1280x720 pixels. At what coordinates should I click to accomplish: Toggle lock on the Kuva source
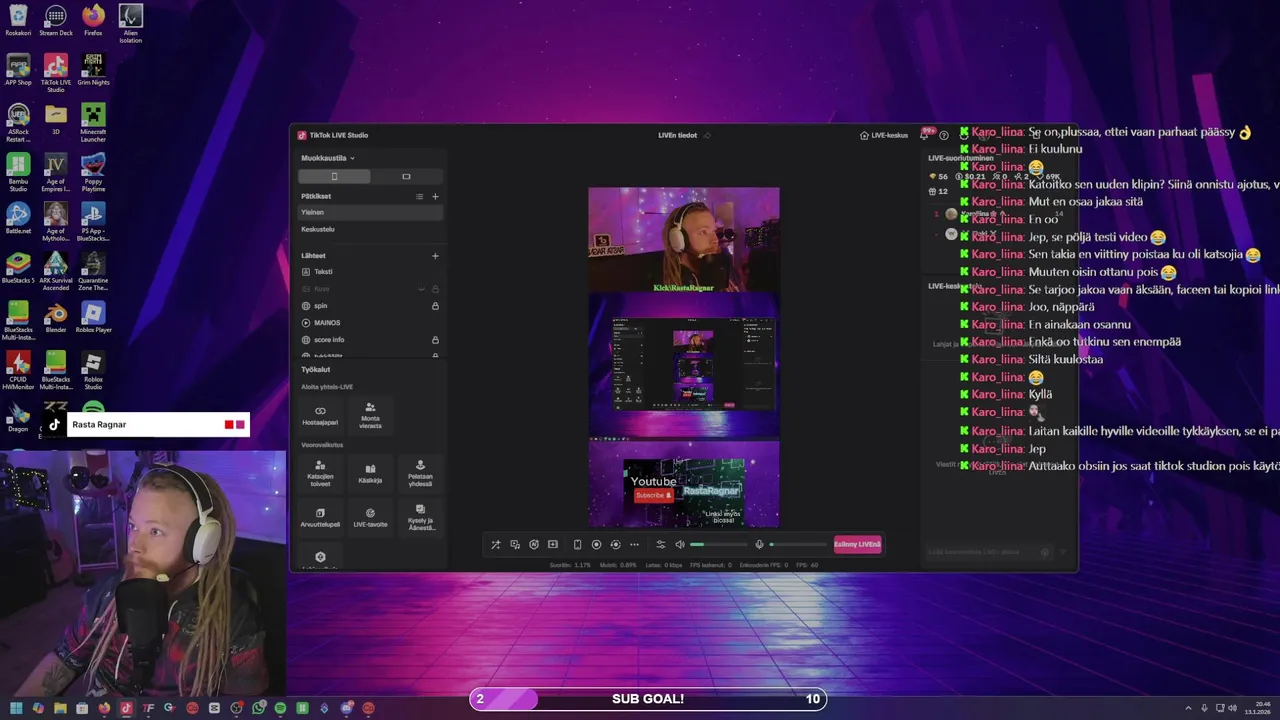(435, 289)
